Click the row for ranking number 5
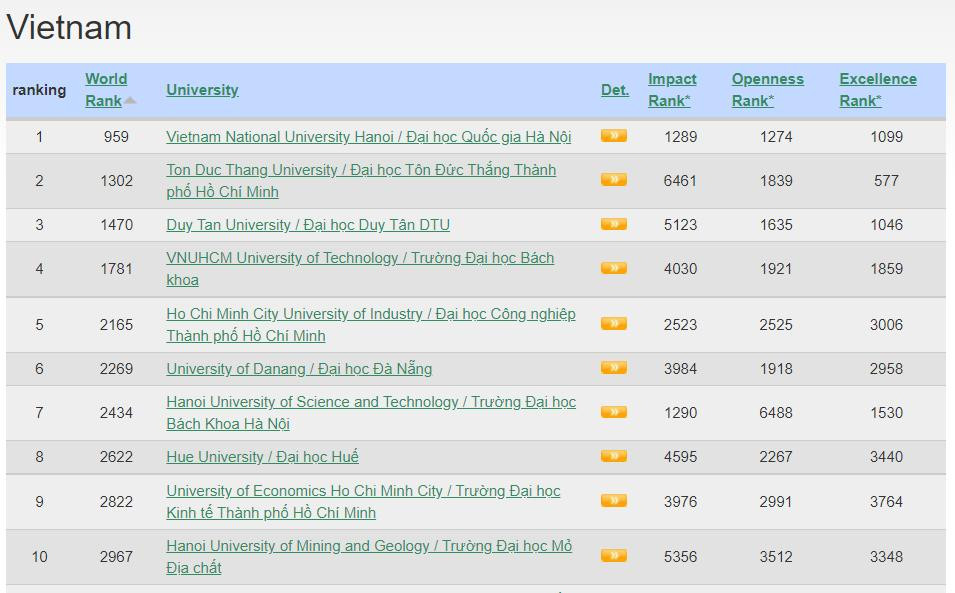Image resolution: width=955 pixels, height=593 pixels. point(39,324)
